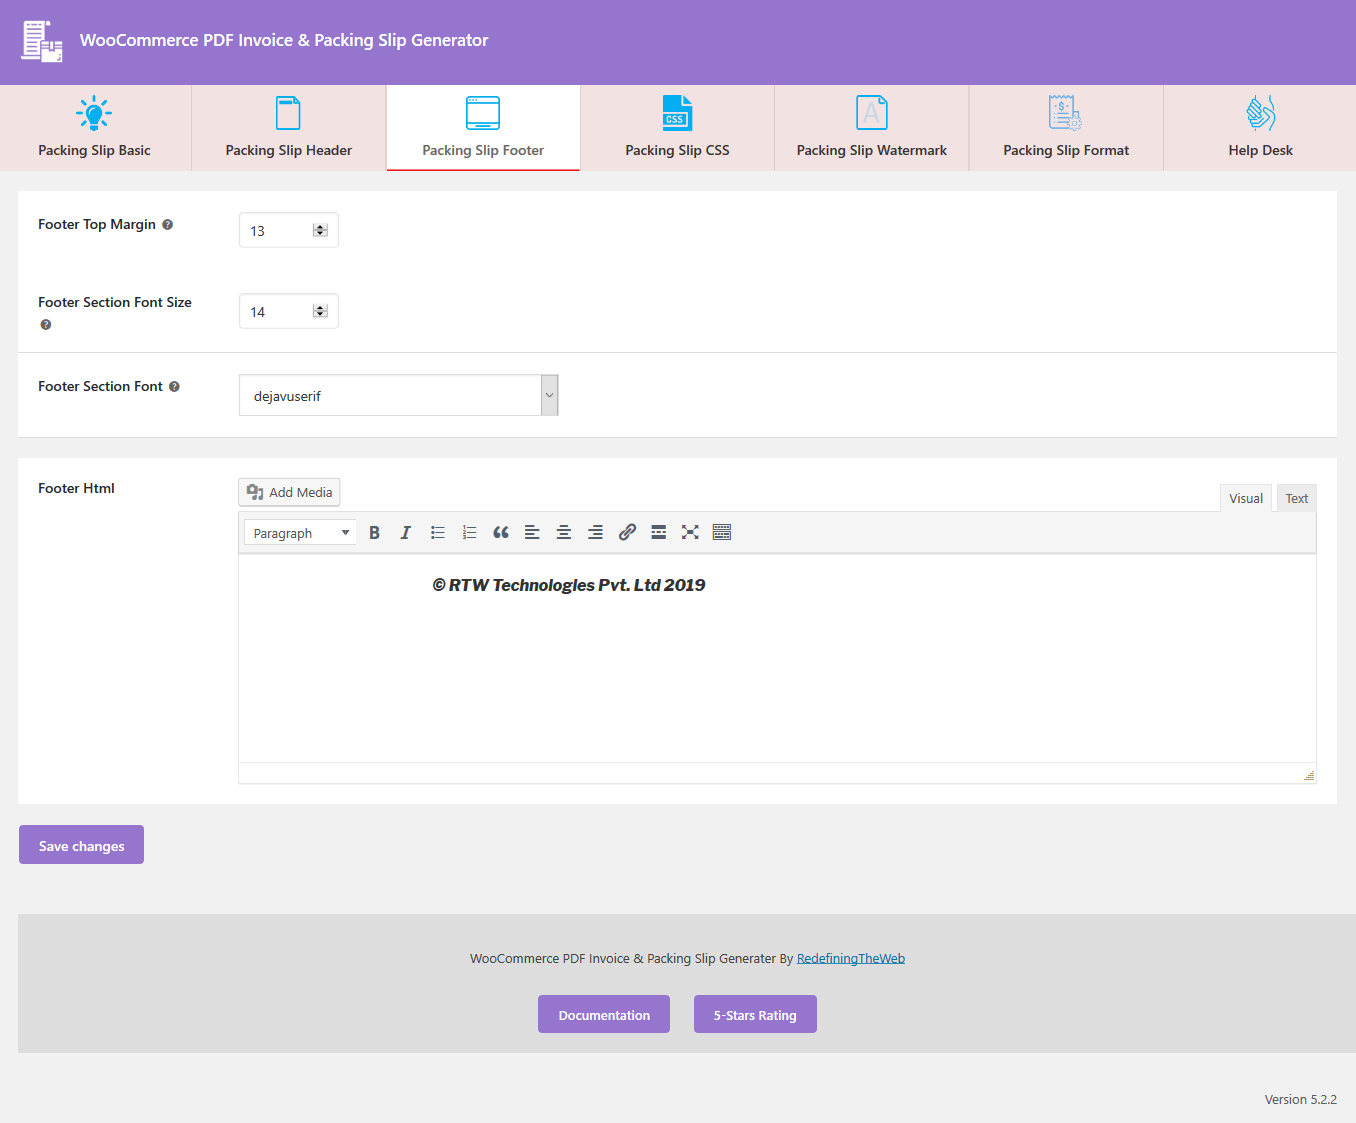Insert a hyperlink using the link icon
1356x1123 pixels.
click(627, 532)
